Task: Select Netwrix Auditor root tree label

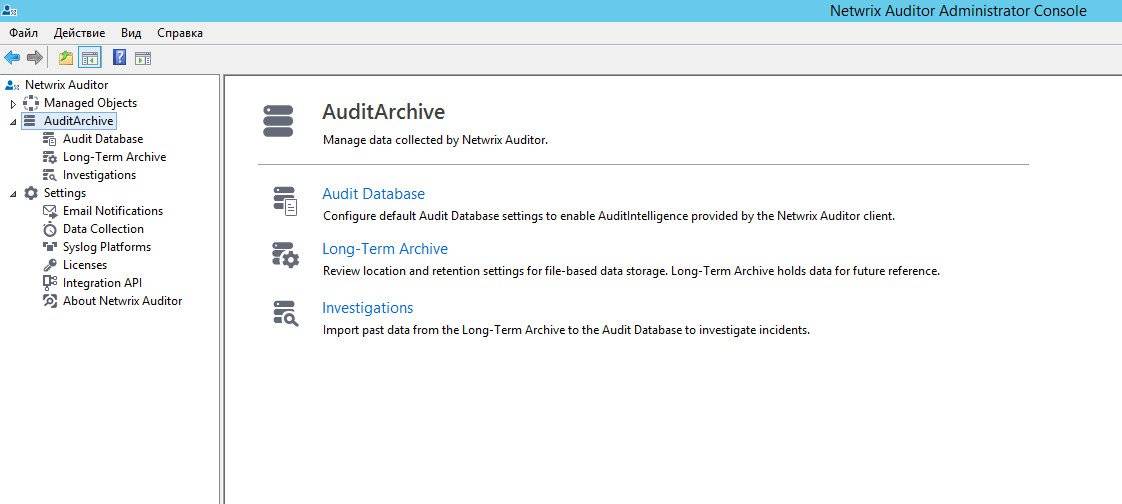Action: (67, 85)
